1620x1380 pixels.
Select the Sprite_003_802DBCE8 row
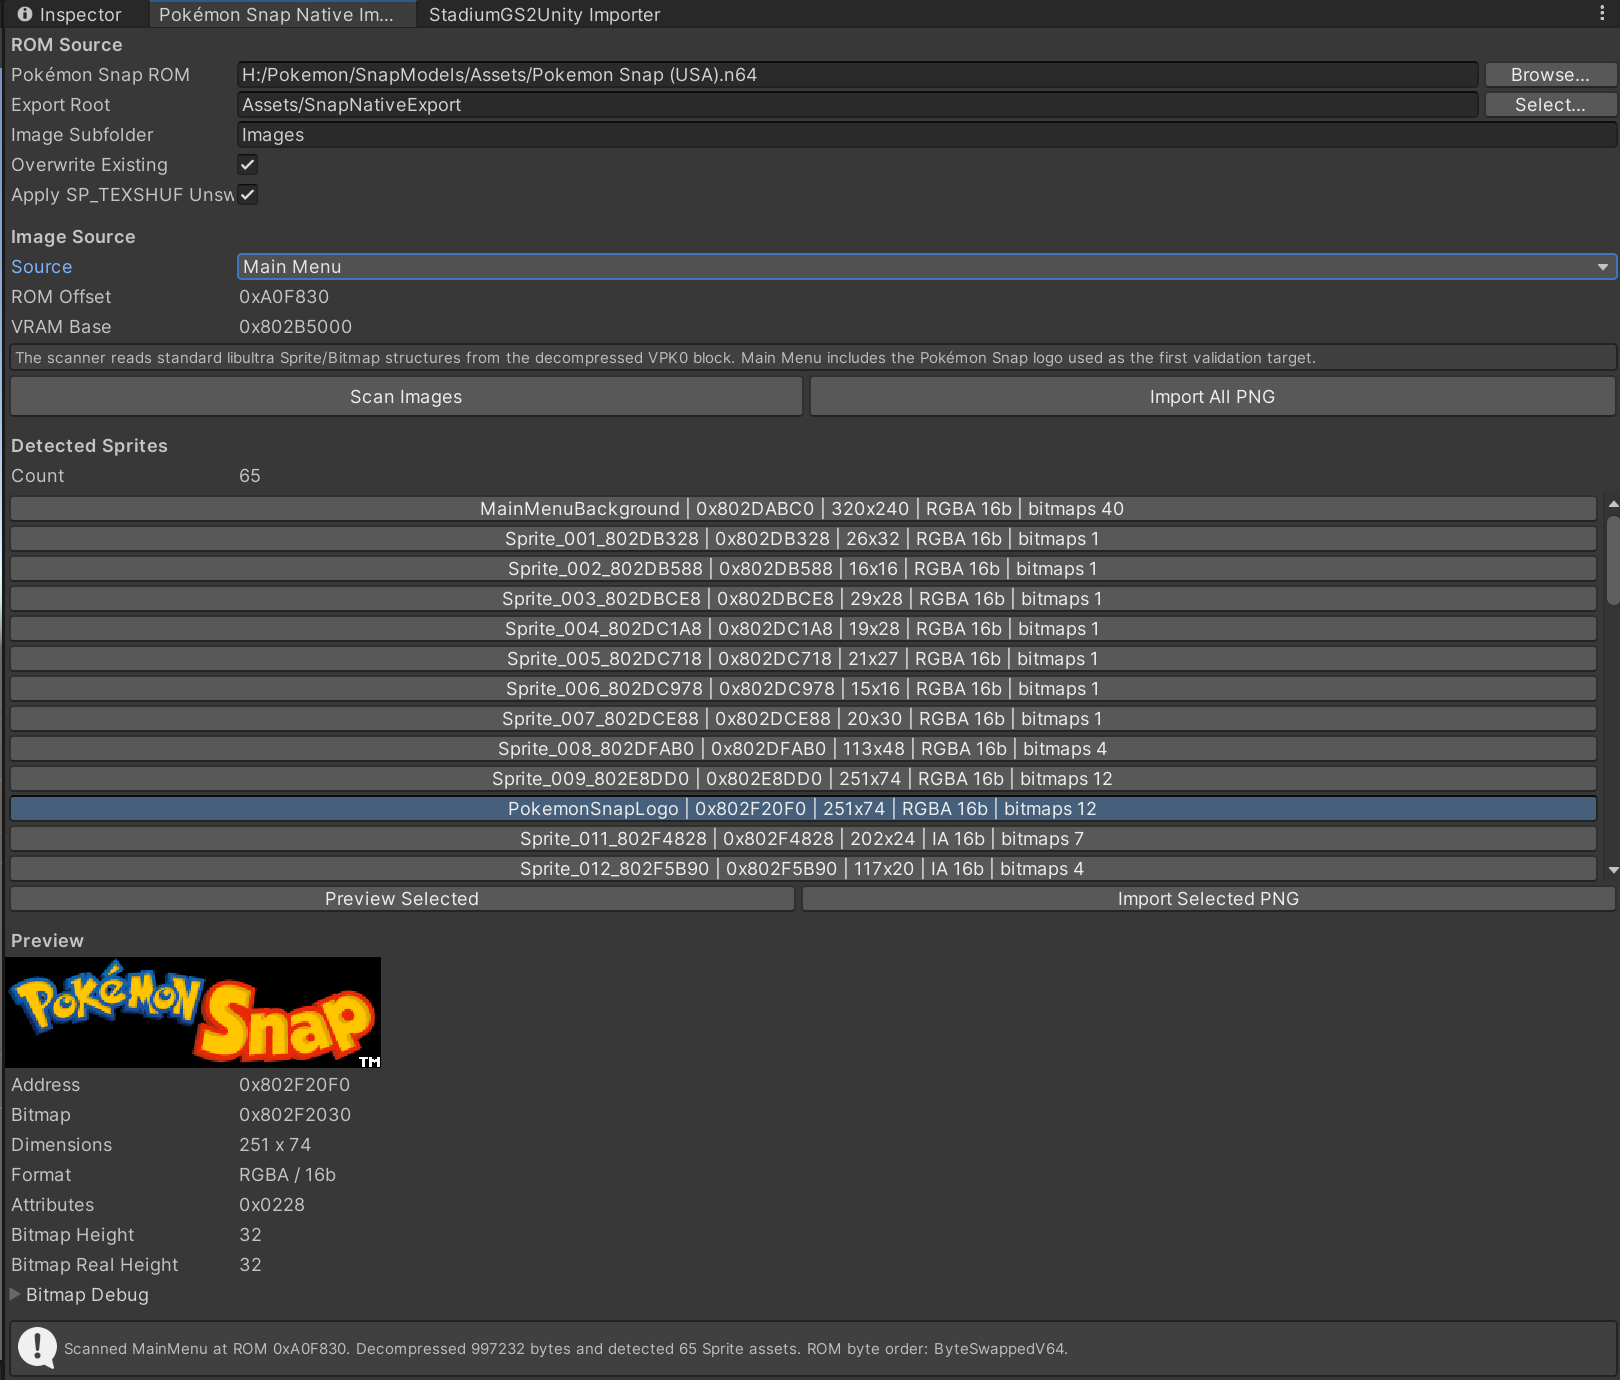pyautogui.click(x=803, y=599)
